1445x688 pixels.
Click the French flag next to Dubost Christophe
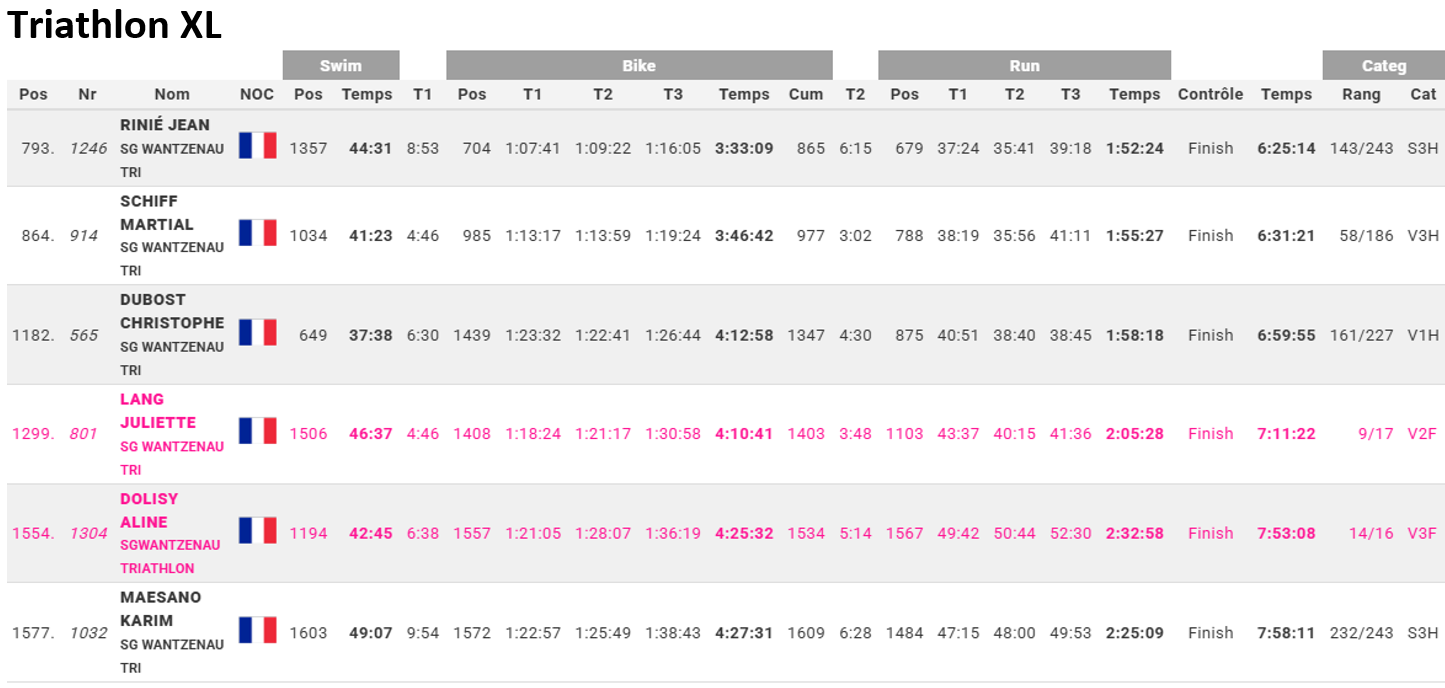pyautogui.click(x=257, y=332)
